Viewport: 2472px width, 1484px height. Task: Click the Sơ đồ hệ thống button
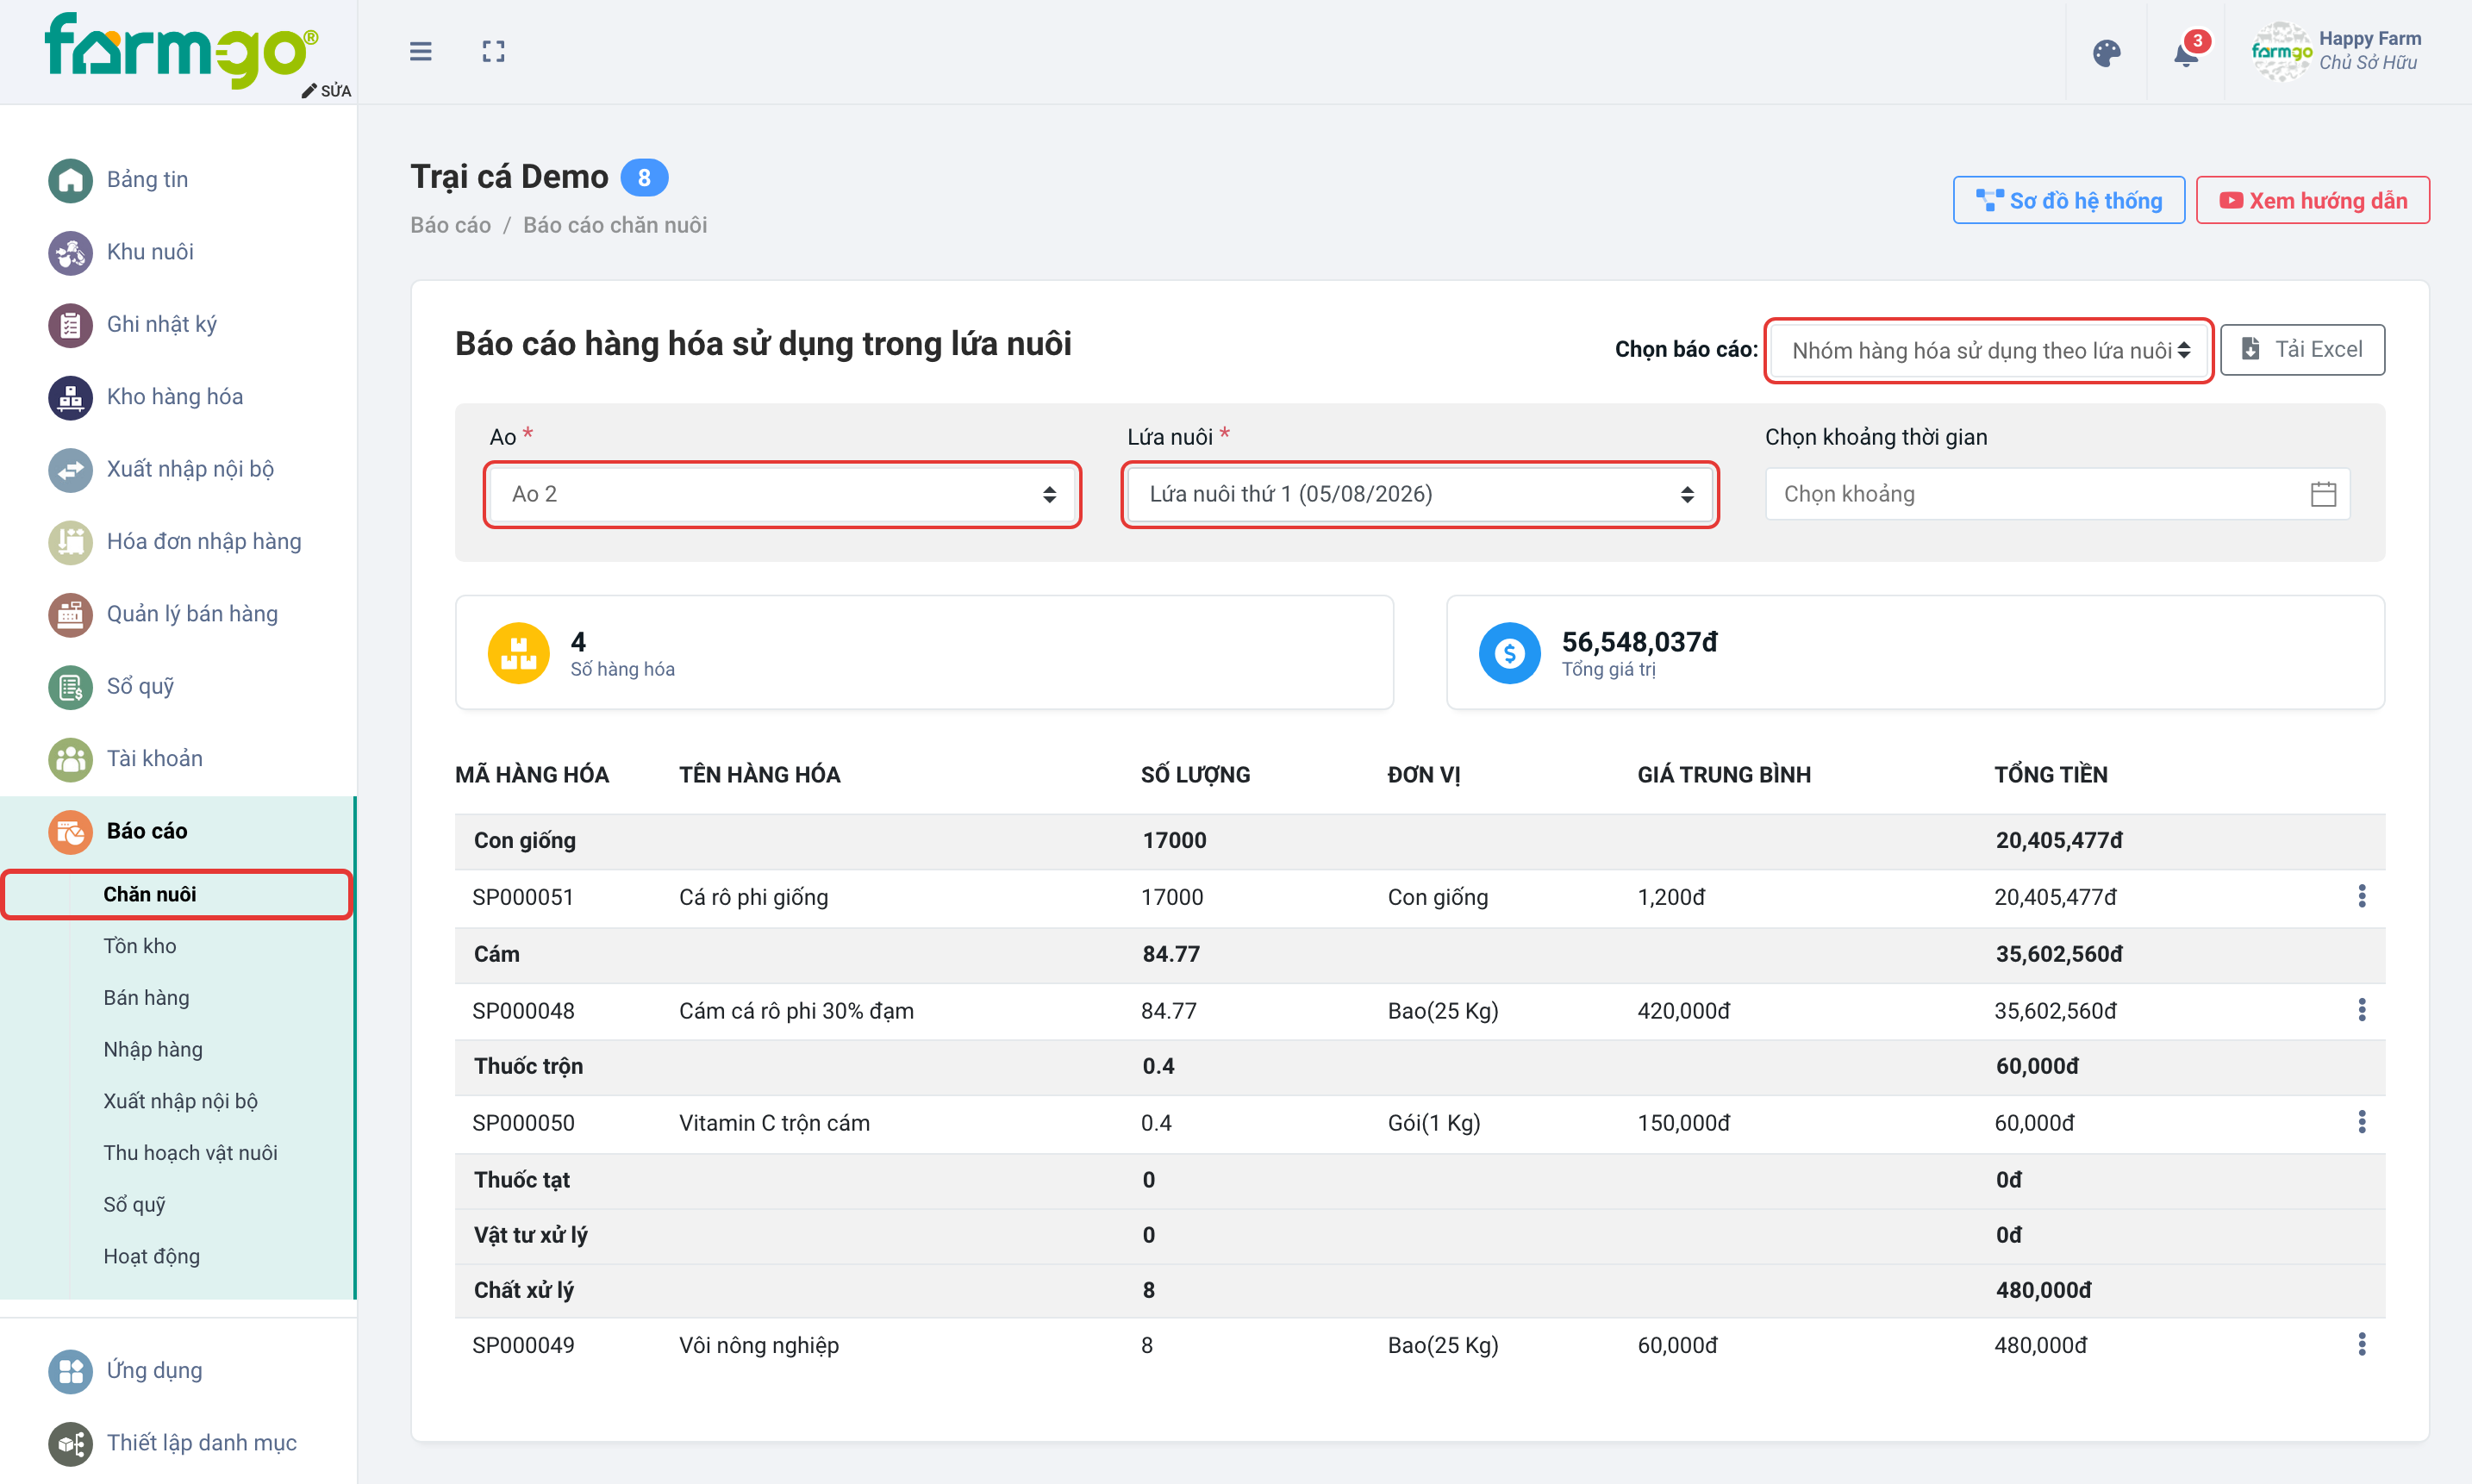click(x=2069, y=201)
